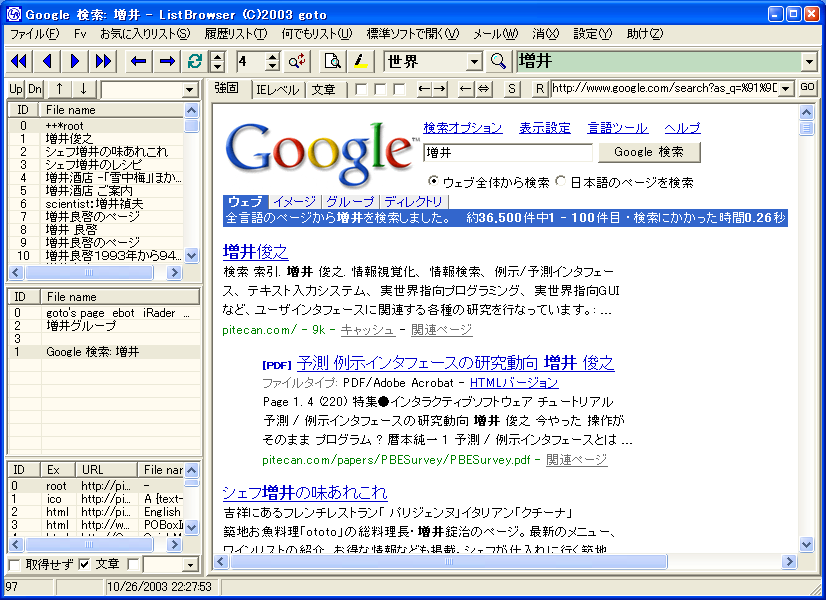Viewport: 826px width, 600px height.
Task: Click the Google search text field
Action: pyautogui.click(x=508, y=152)
